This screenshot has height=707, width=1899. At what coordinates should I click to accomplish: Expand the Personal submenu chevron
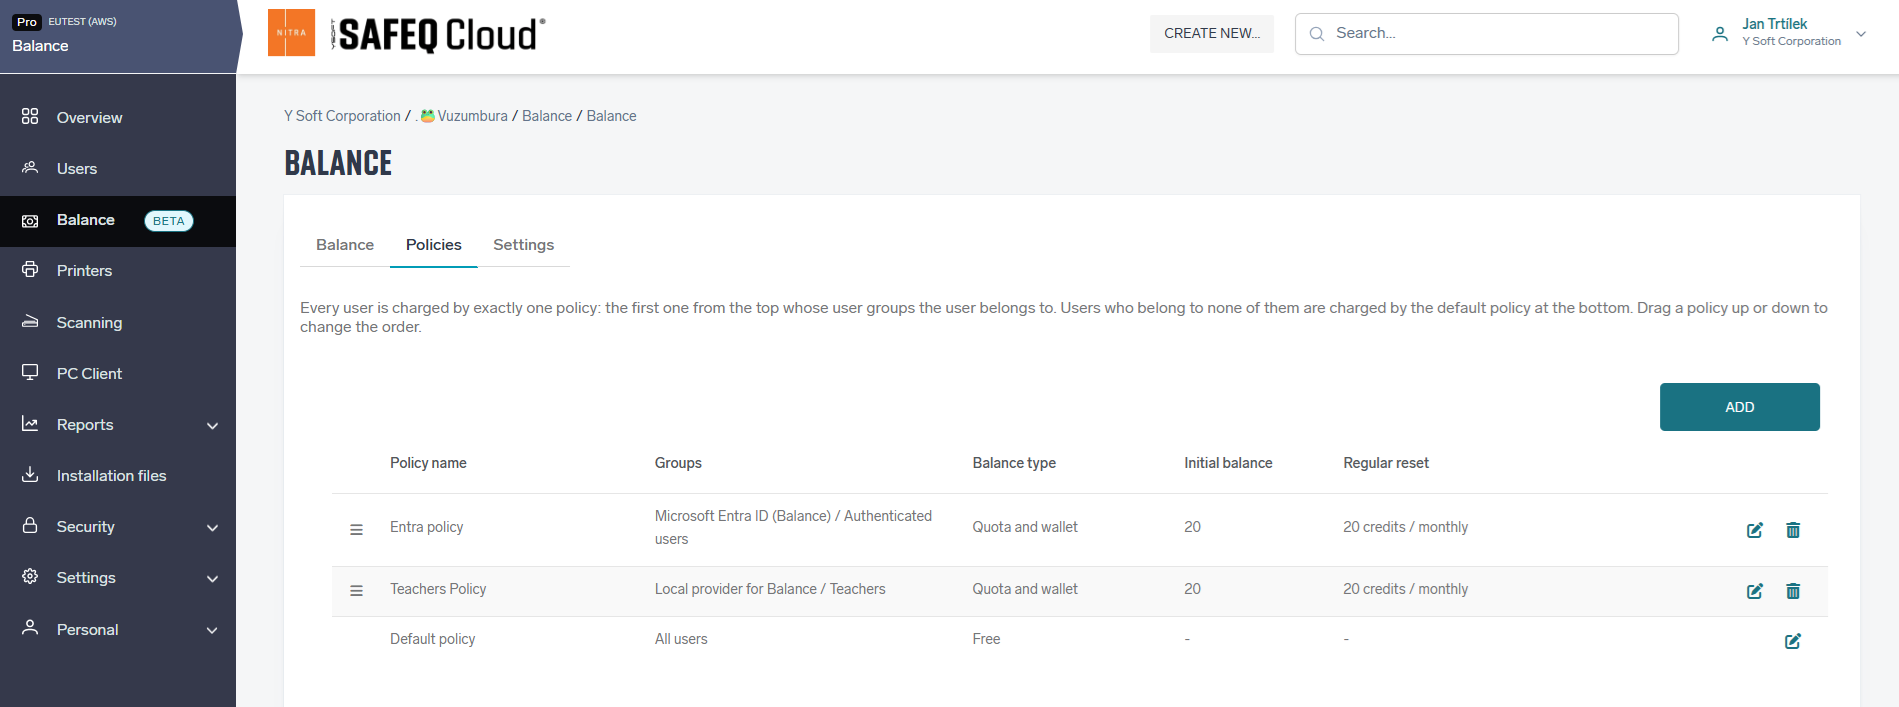(212, 631)
